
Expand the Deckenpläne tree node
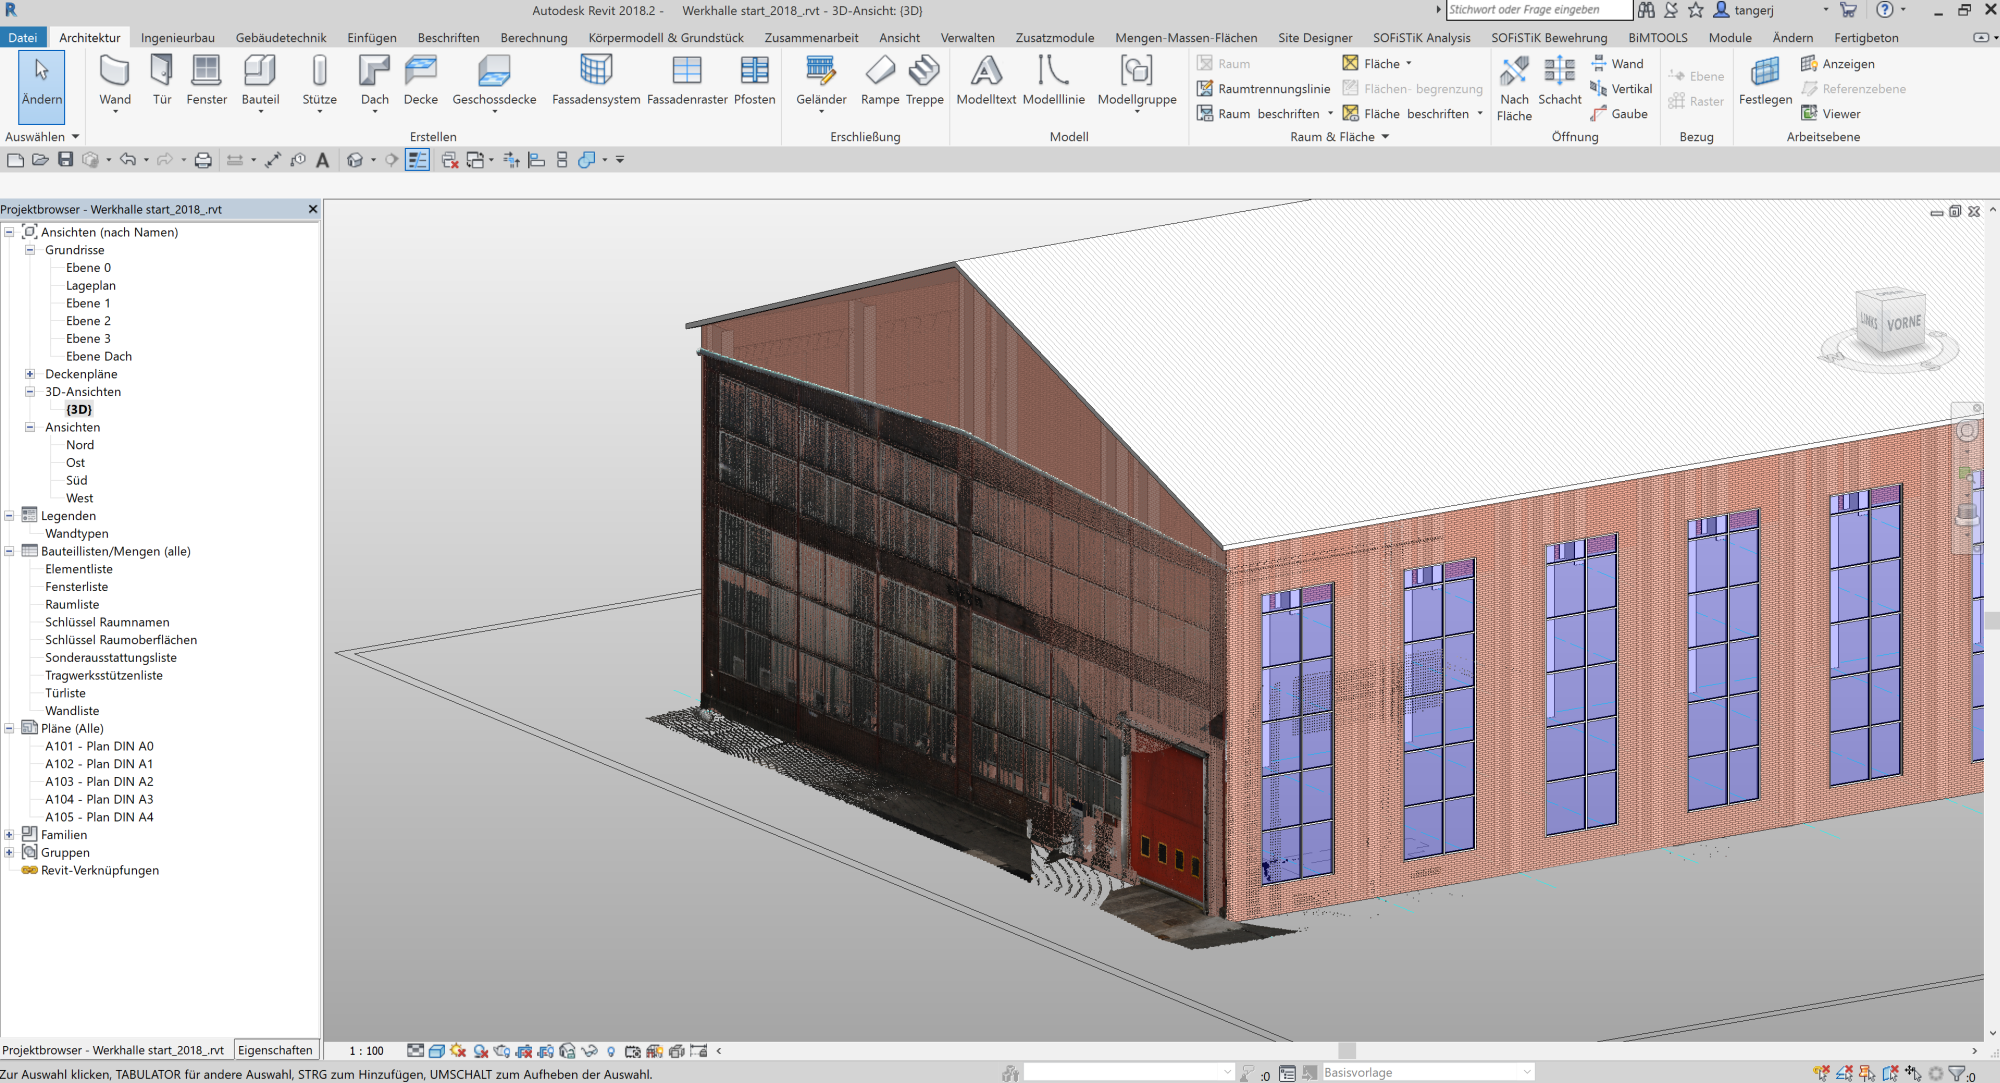[30, 373]
